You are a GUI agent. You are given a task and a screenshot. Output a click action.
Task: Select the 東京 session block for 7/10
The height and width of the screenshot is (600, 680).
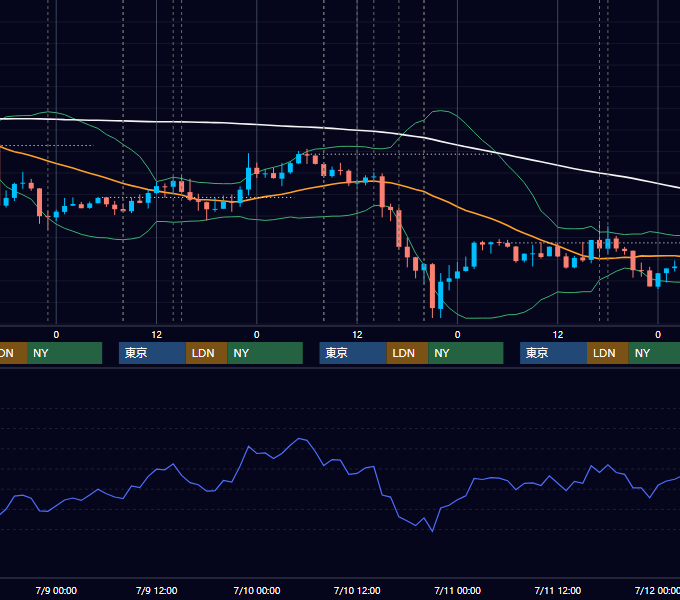click(x=353, y=353)
